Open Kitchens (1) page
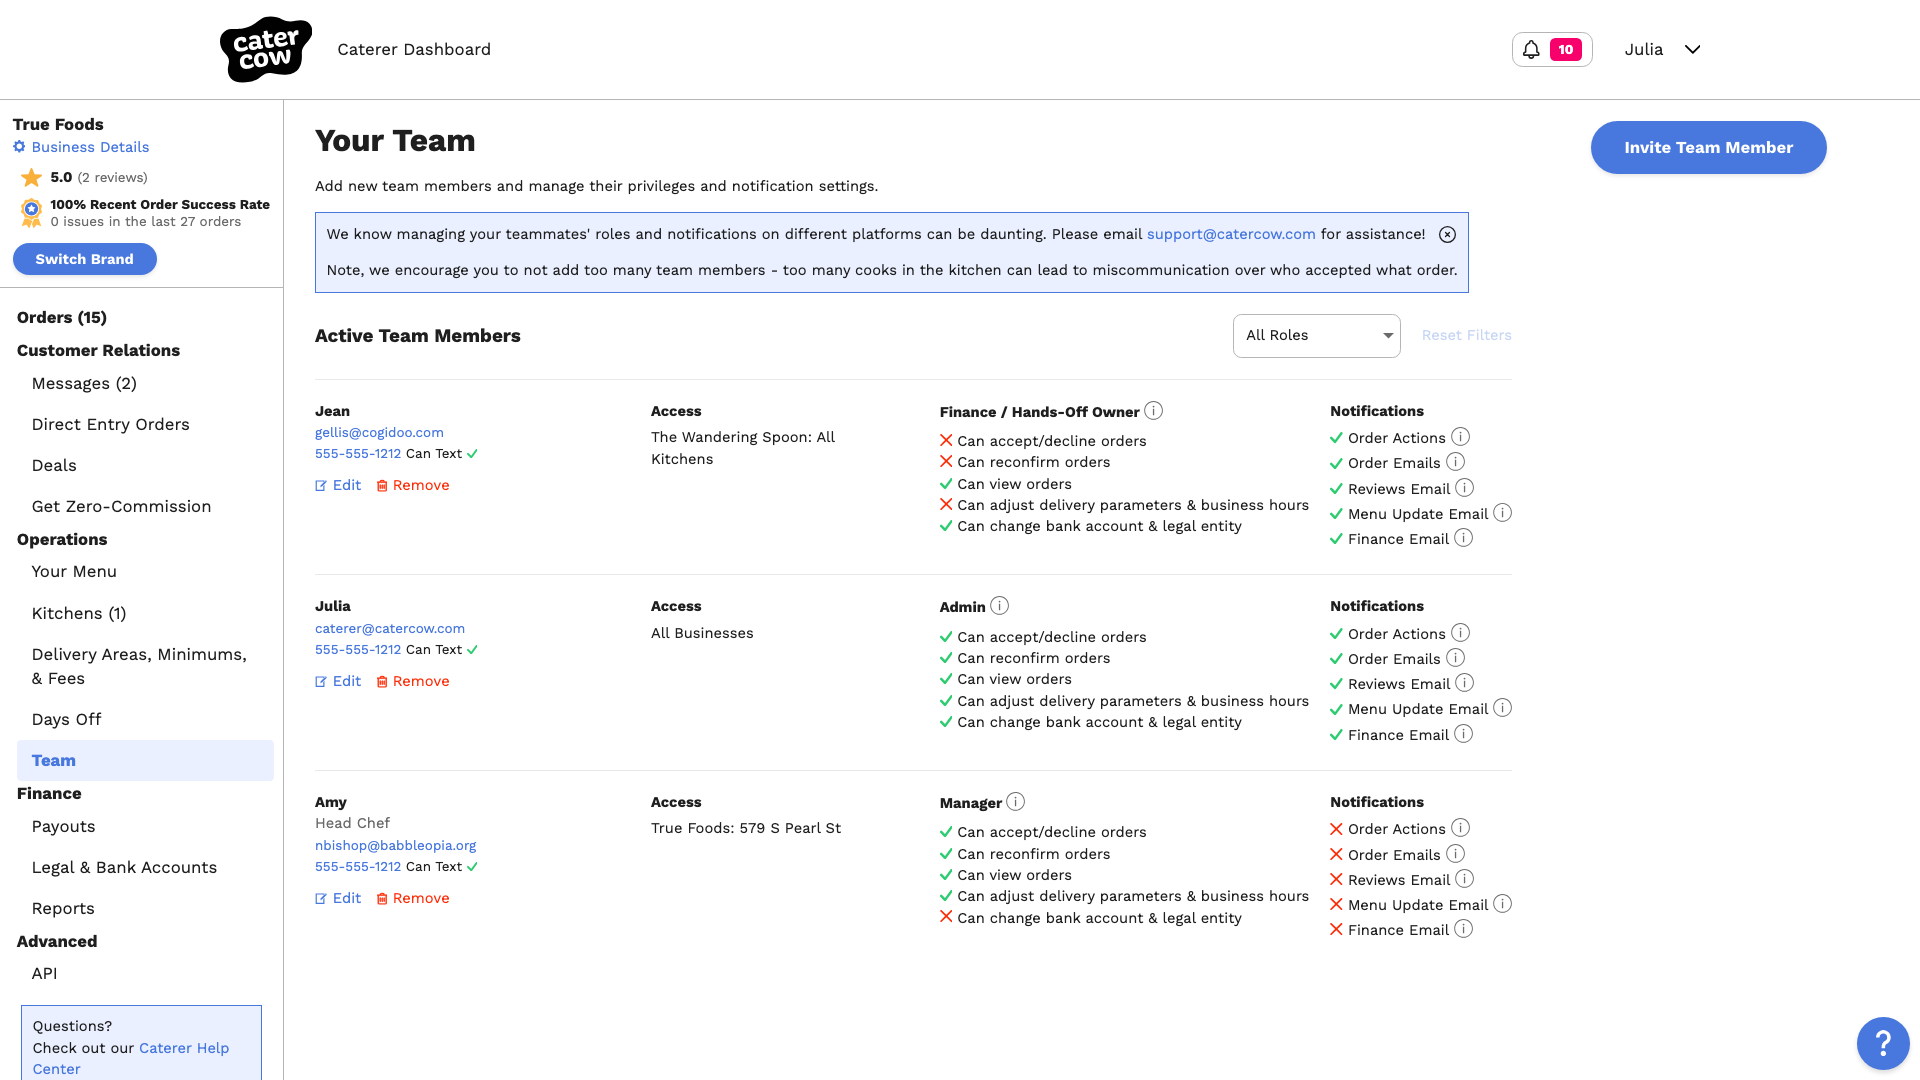Image resolution: width=1920 pixels, height=1080 pixels. [x=79, y=613]
